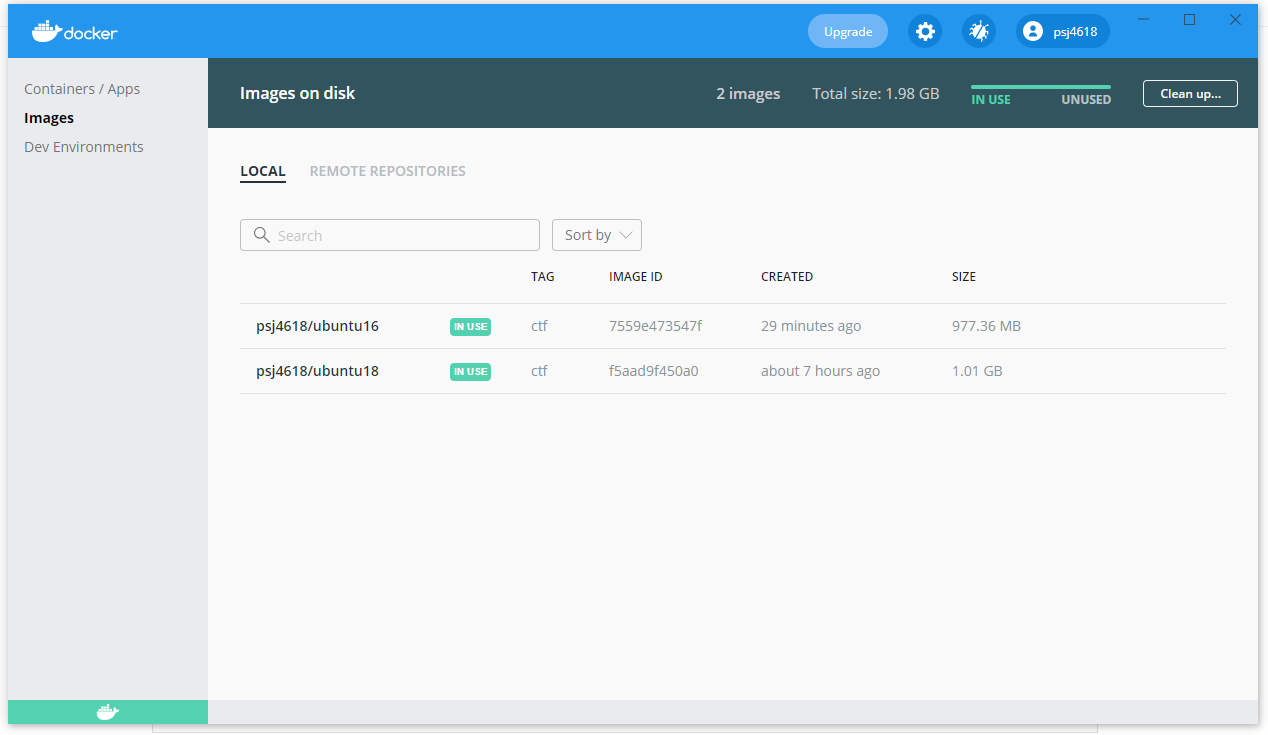
Task: Click the IN USE legend label
Action: pos(991,100)
